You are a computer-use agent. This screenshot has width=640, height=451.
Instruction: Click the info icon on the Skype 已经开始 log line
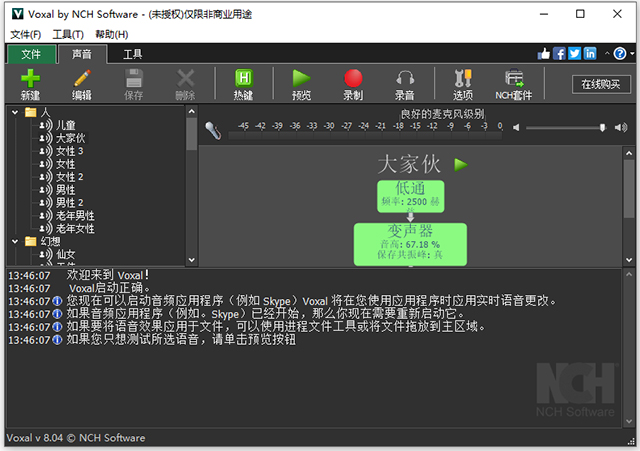[58, 314]
